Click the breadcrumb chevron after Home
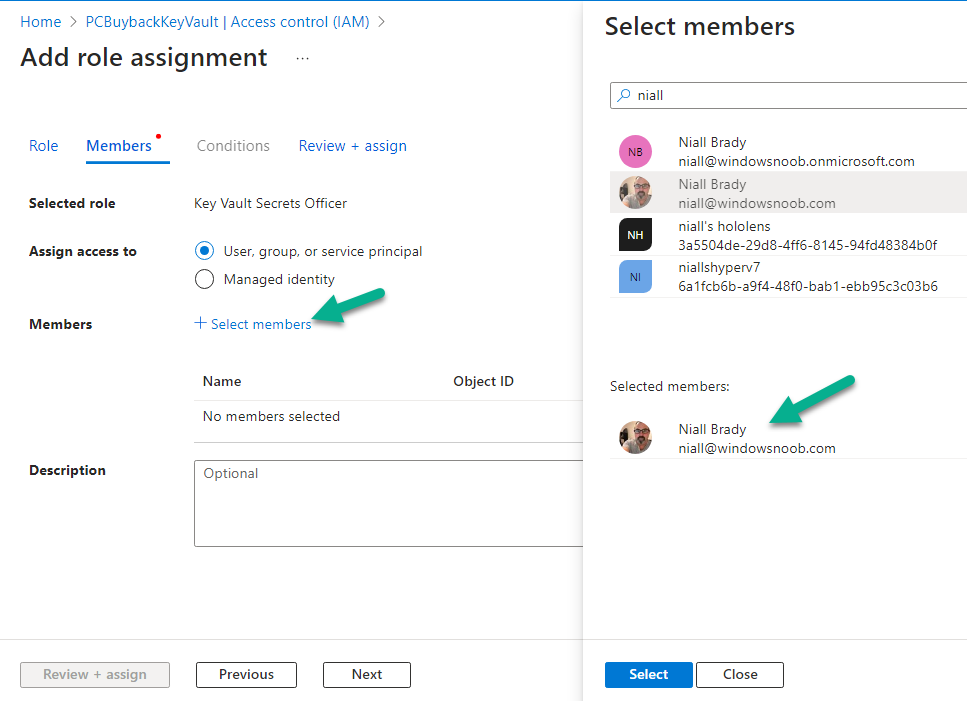 73,22
